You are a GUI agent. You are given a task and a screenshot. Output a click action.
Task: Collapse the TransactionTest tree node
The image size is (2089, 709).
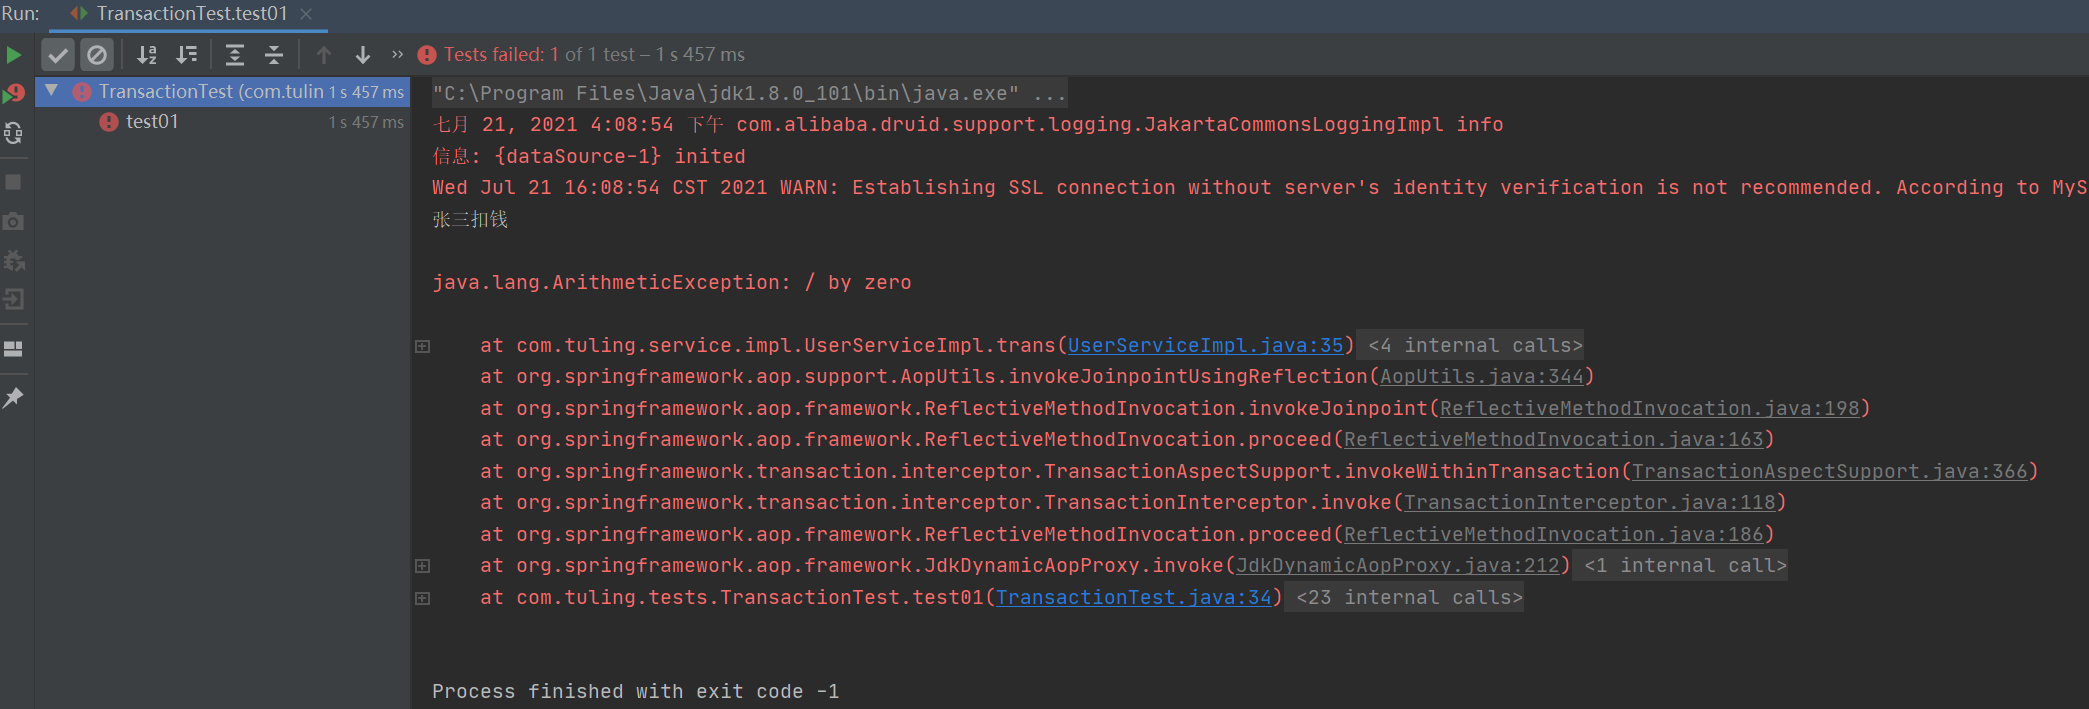pos(52,91)
